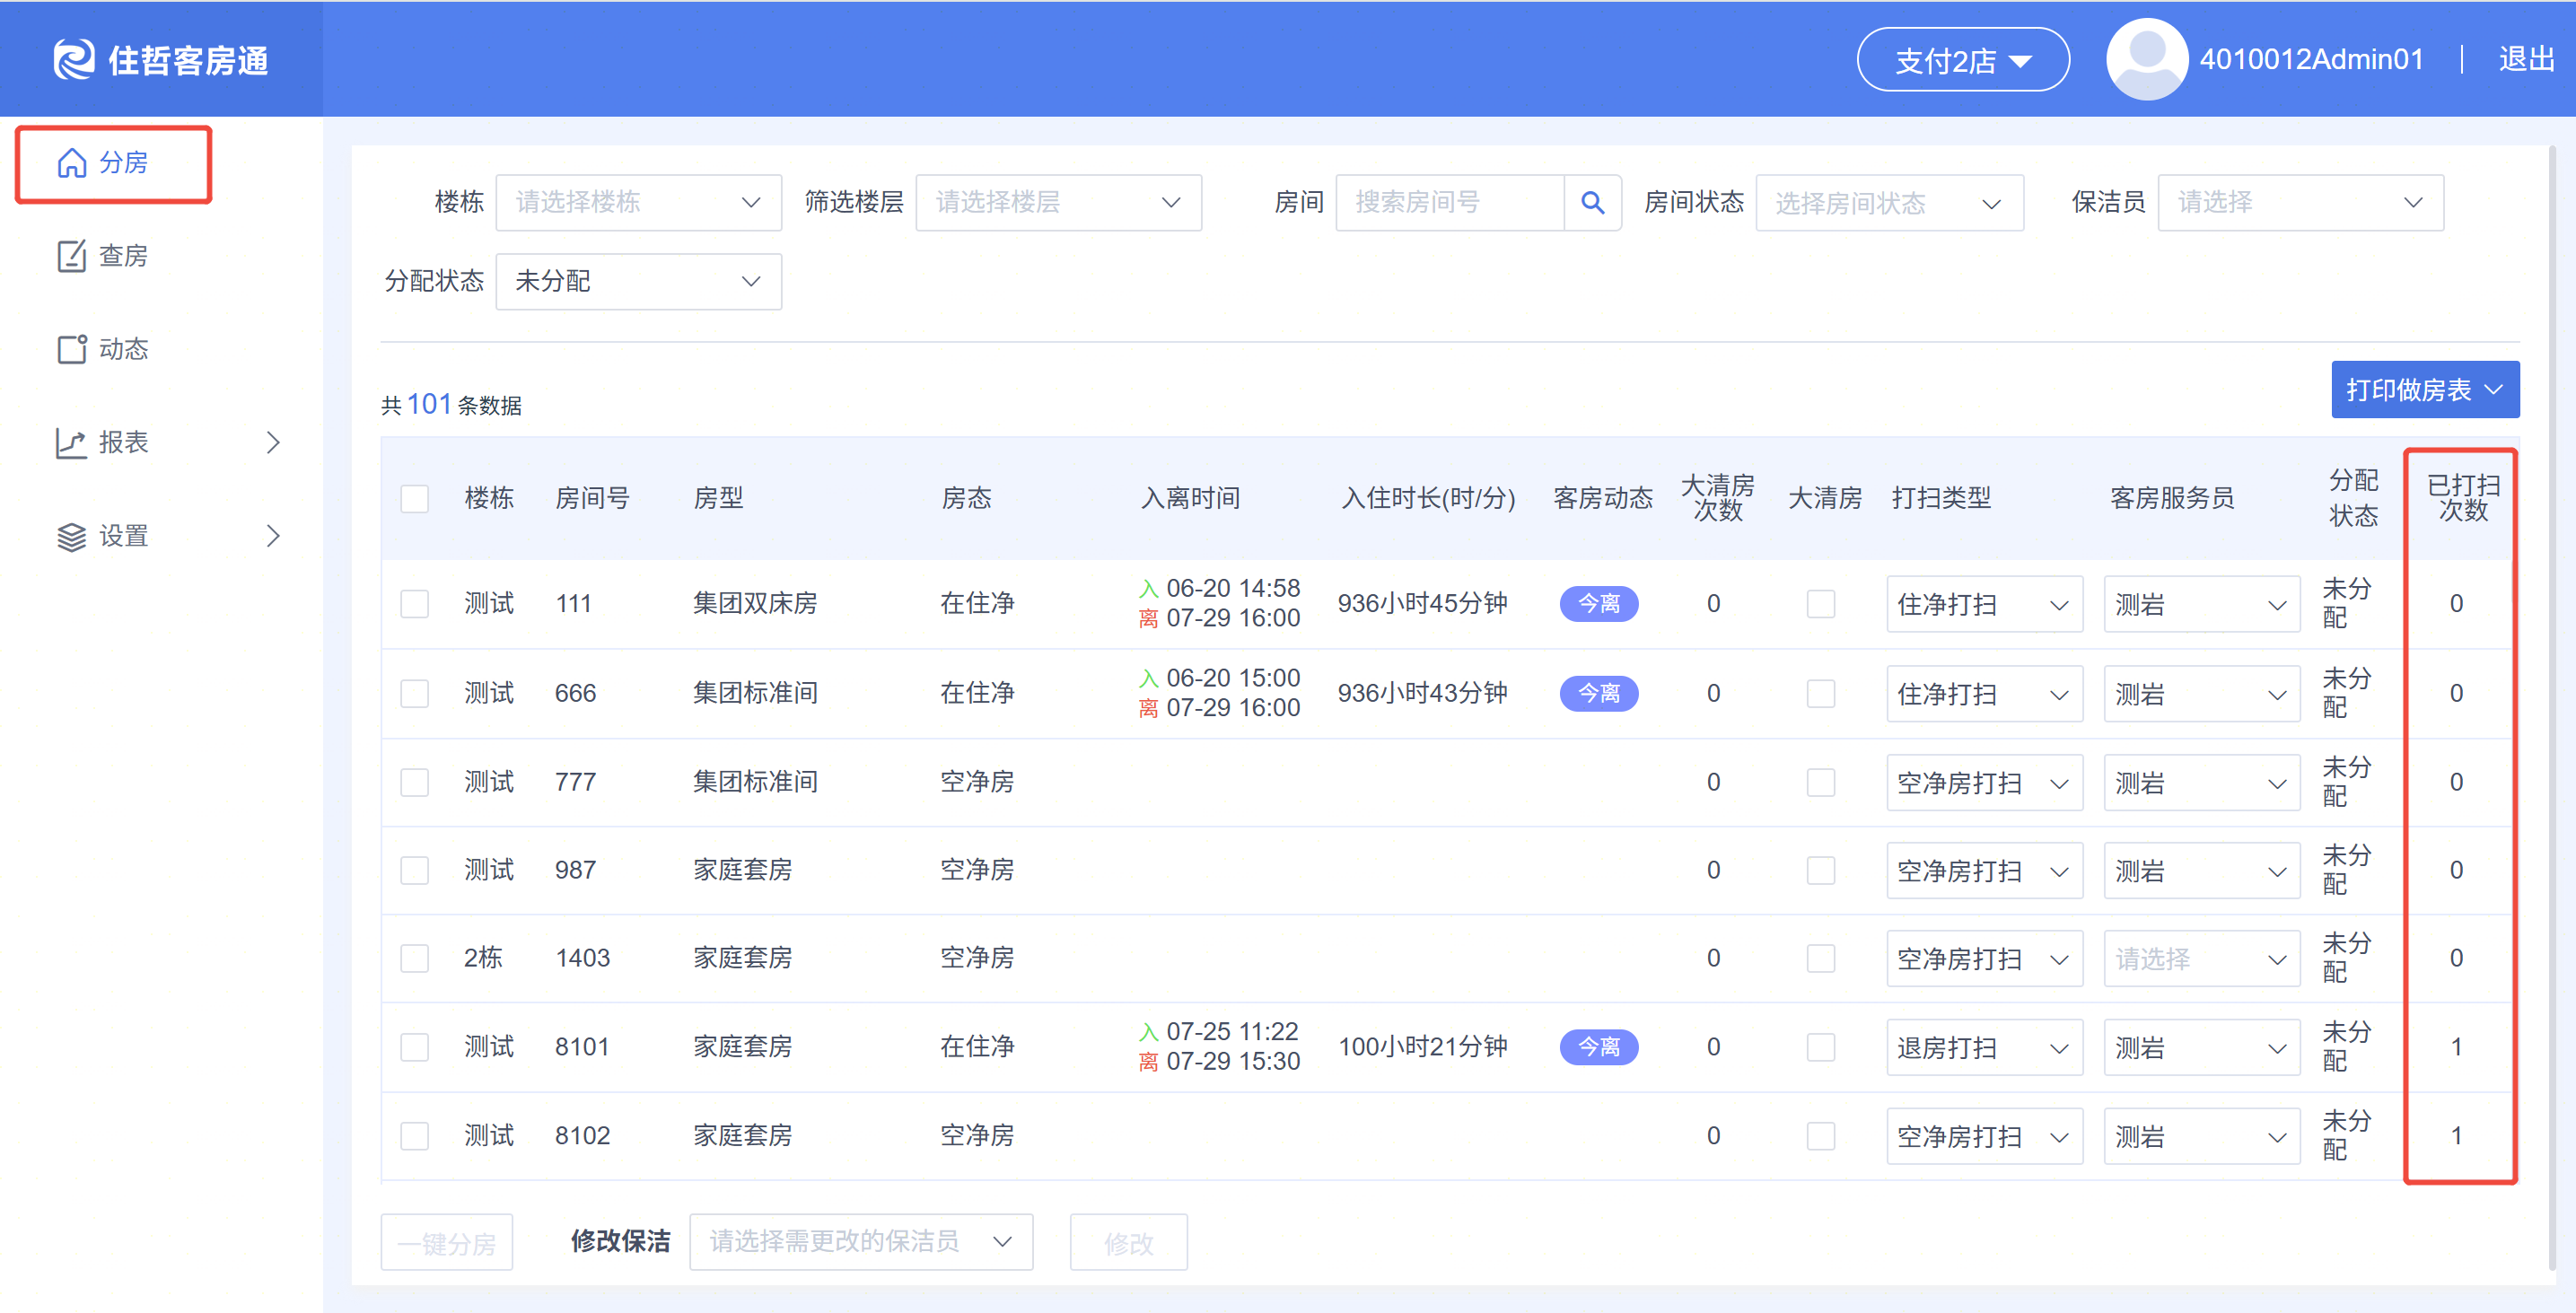
Task: Open 客房服务员 dropdown for room 1403
Action: tap(2201, 958)
